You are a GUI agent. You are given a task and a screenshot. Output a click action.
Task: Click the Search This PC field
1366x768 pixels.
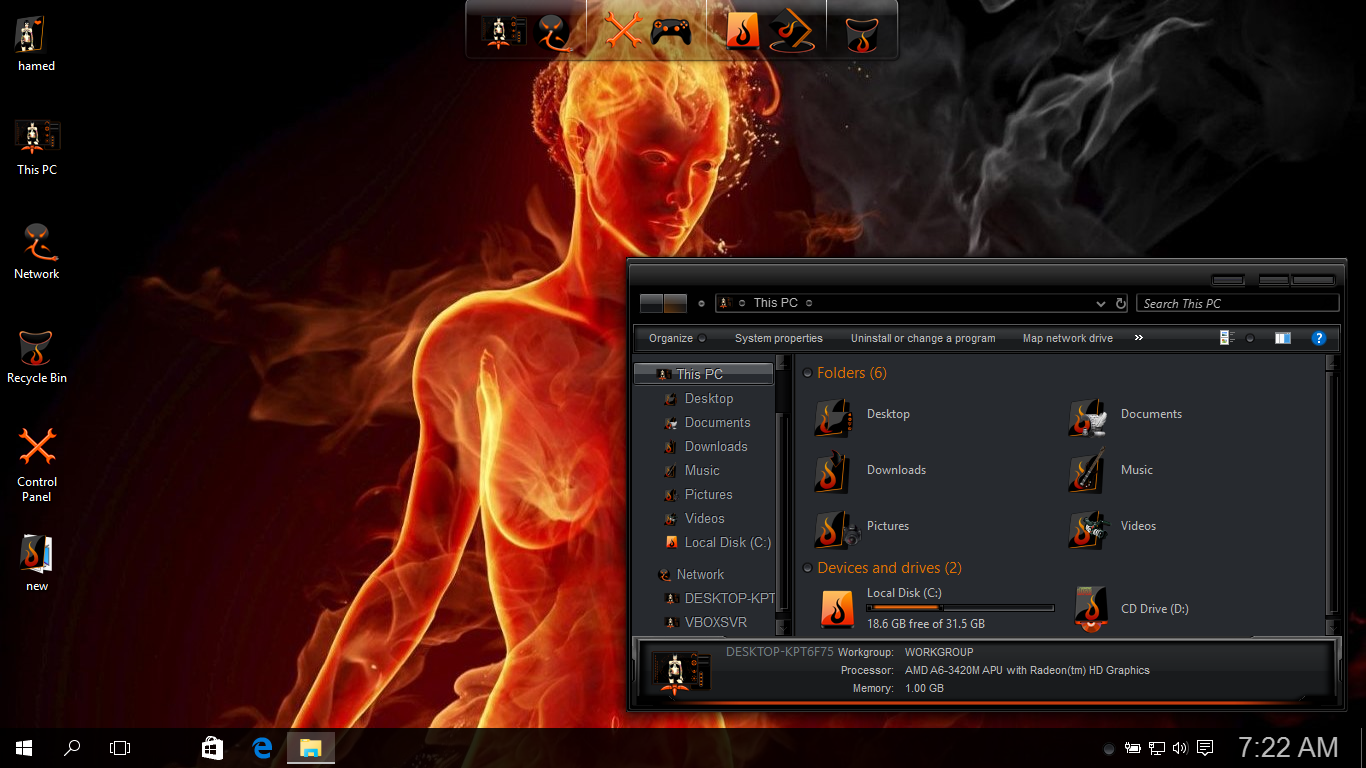pyautogui.click(x=1236, y=303)
